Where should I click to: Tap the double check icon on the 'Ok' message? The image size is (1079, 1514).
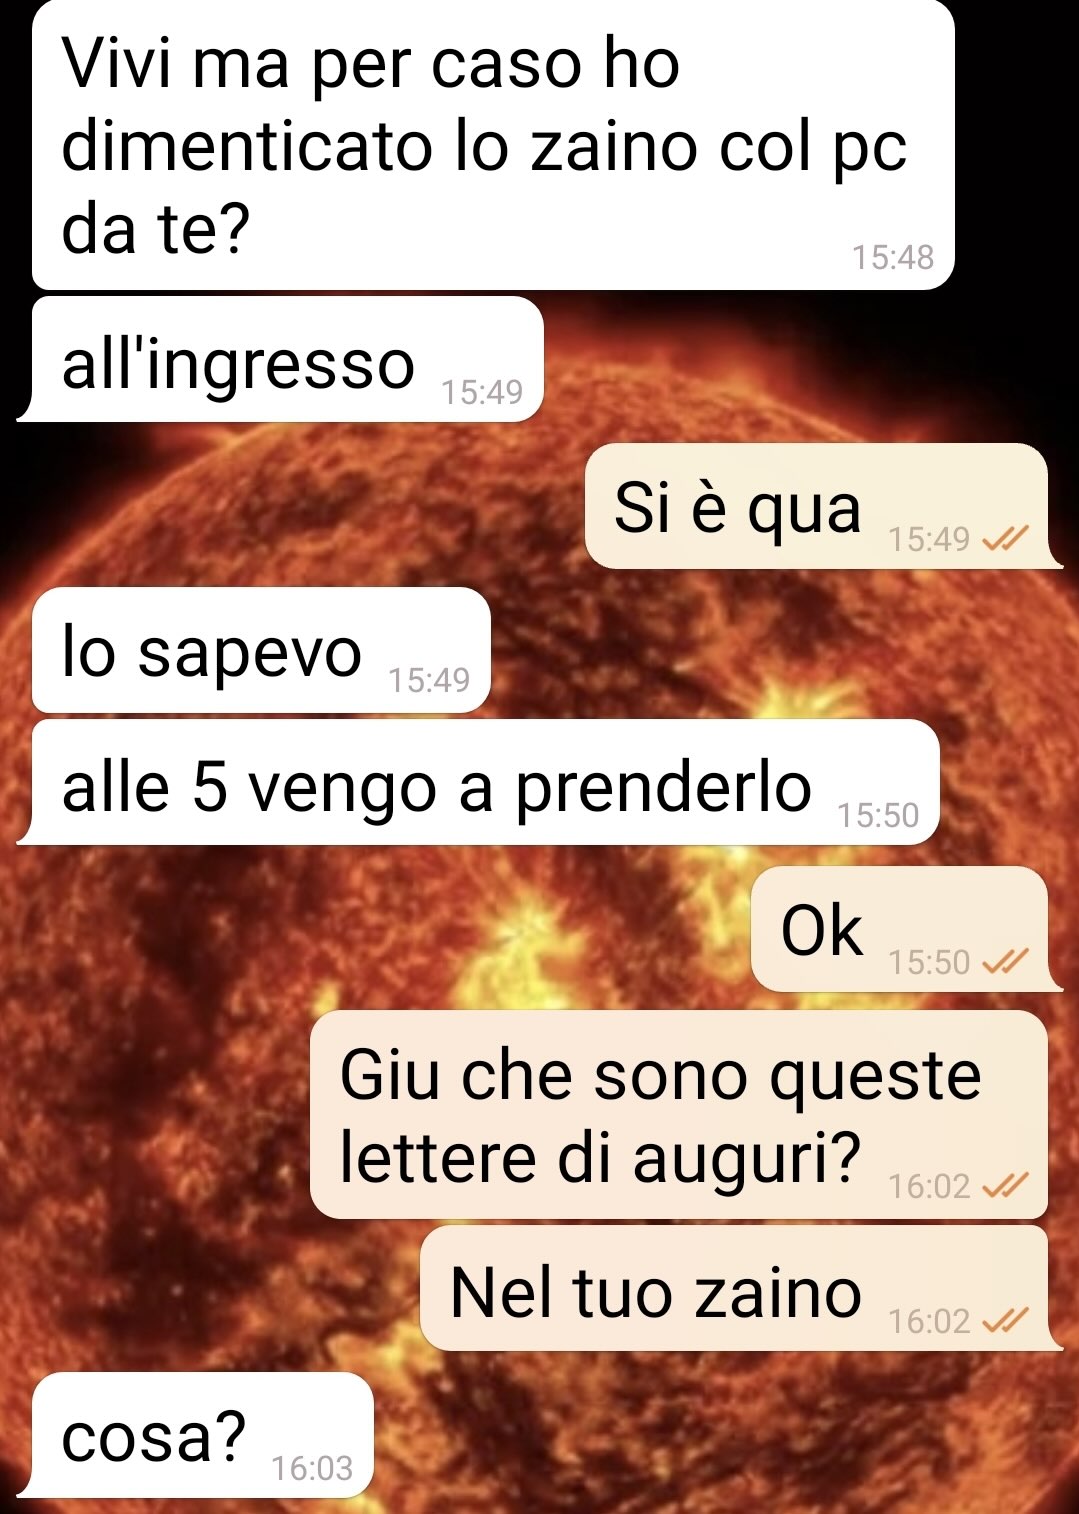[x=1005, y=962]
